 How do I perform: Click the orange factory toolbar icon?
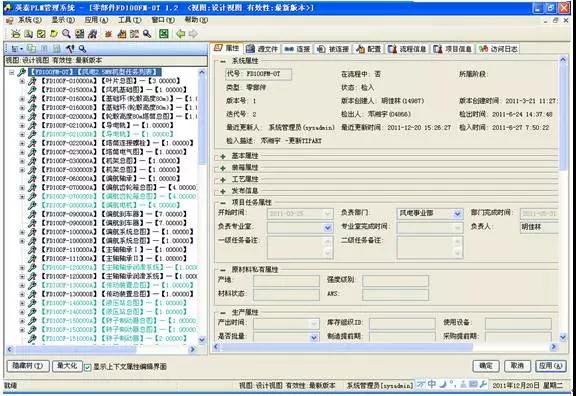coord(122,34)
